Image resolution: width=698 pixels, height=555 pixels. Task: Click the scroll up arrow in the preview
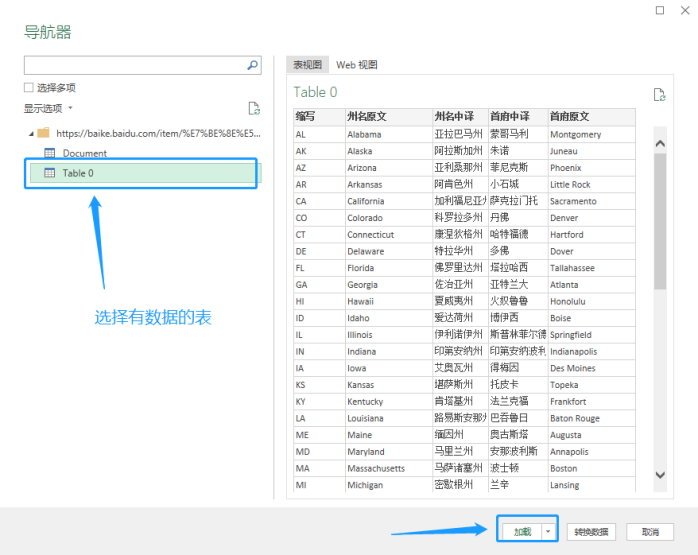(659, 144)
